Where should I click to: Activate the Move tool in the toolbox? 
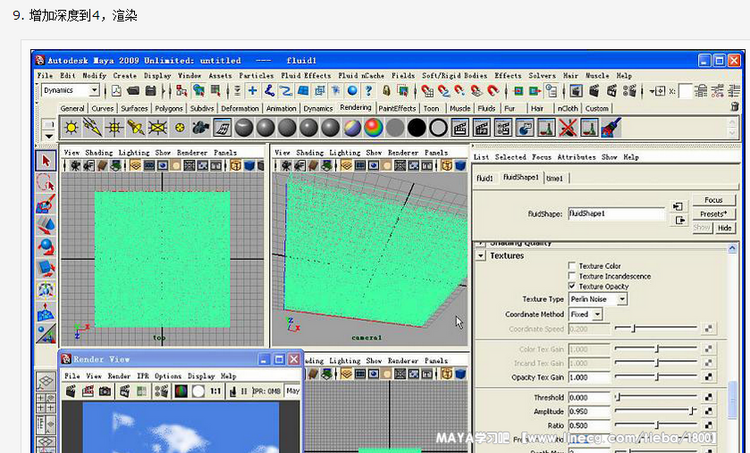[x=46, y=225]
